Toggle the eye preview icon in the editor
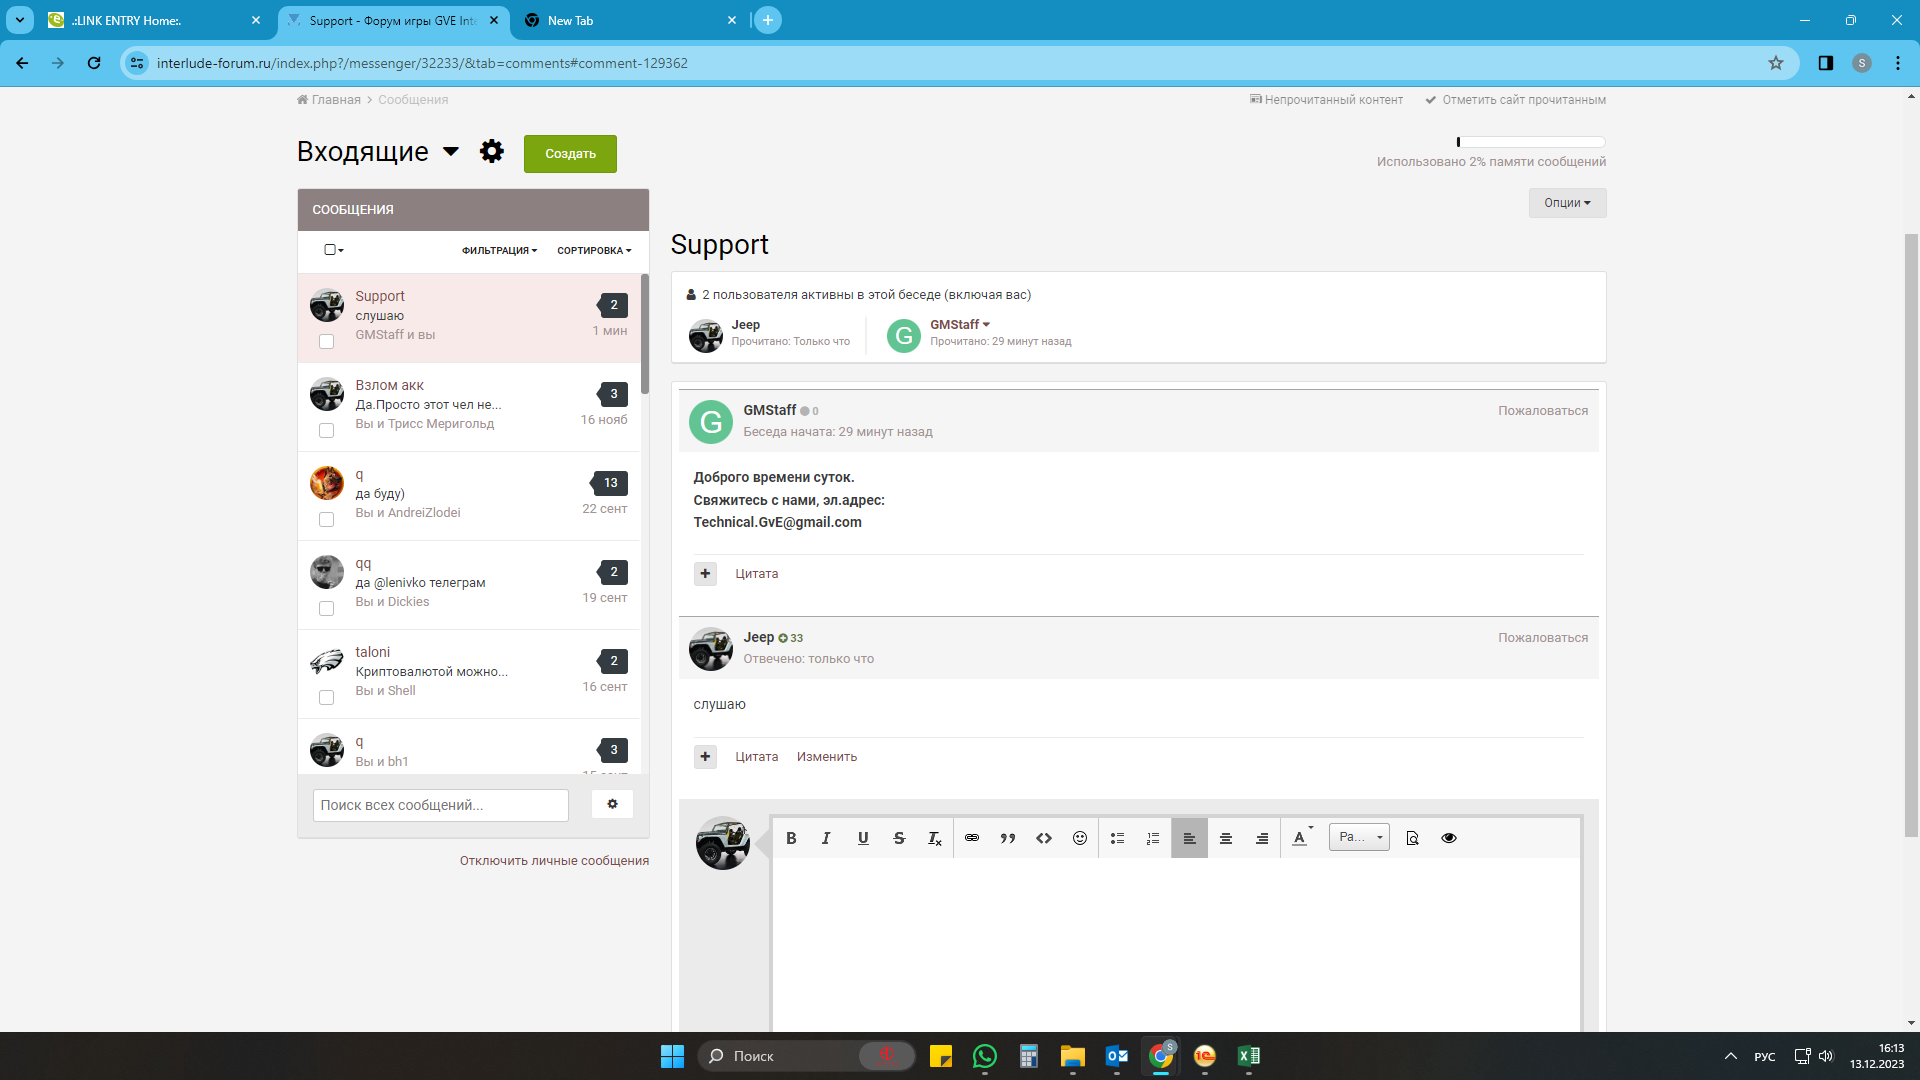 [1449, 838]
